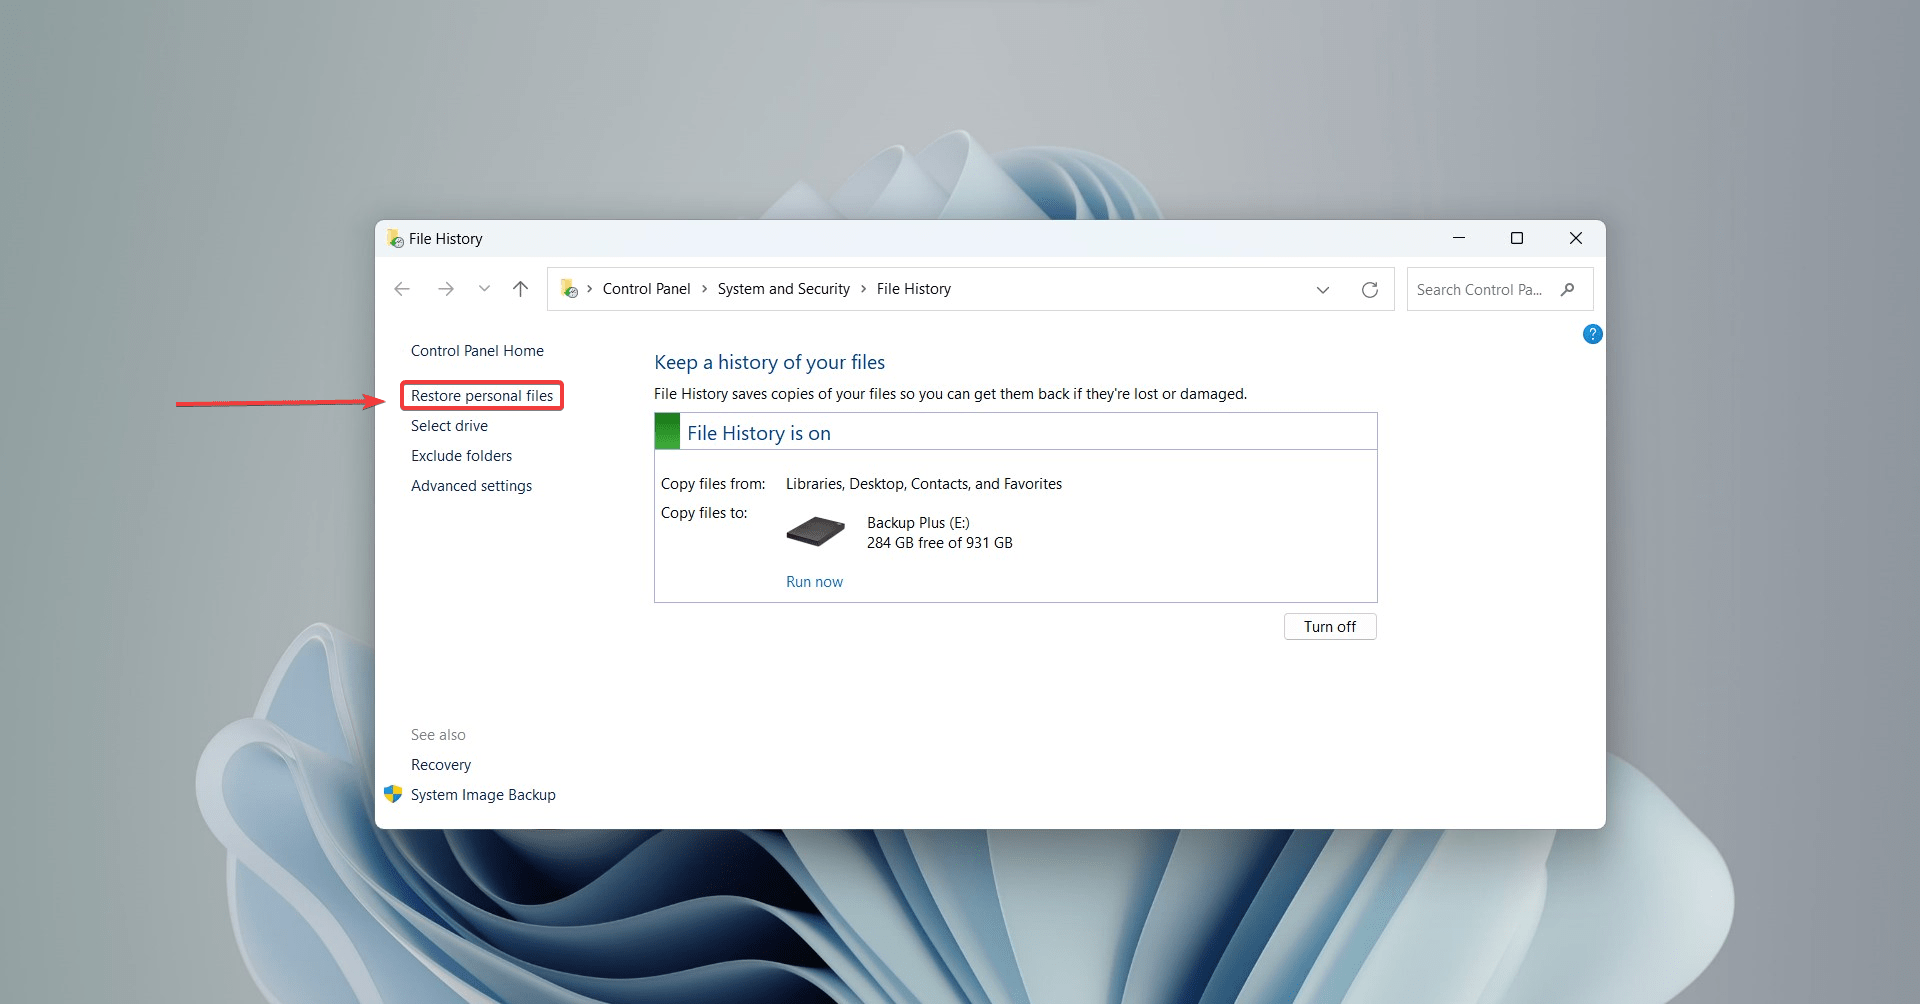Viewport: 1920px width, 1004px height.
Task: Turn off File History
Action: (1329, 627)
